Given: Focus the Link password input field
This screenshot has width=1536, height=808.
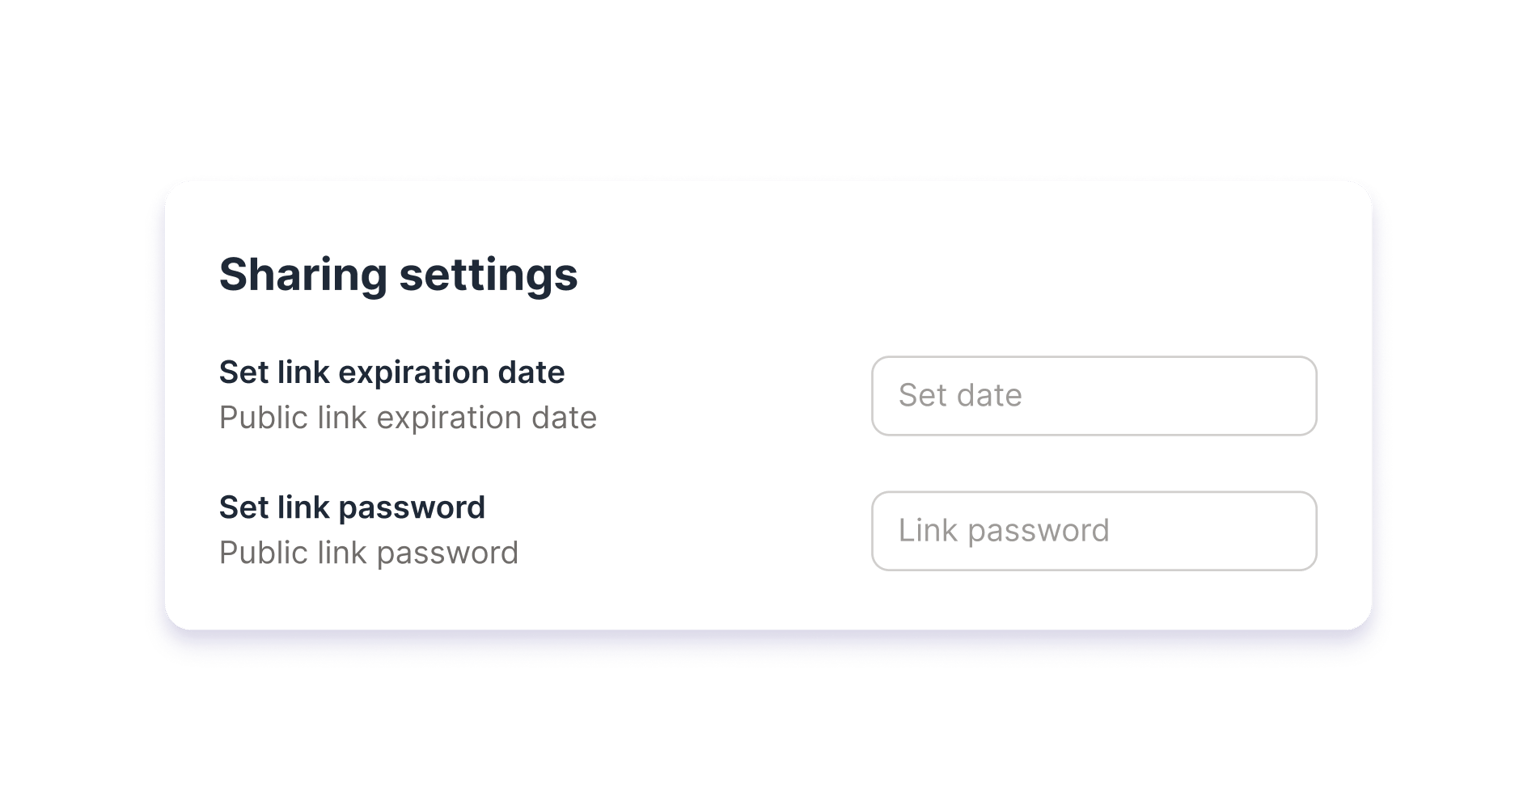Looking at the screenshot, I should 1093,531.
